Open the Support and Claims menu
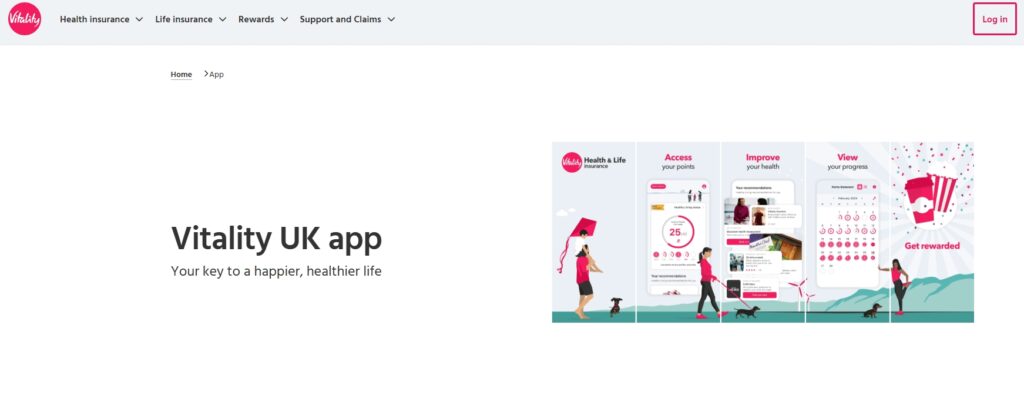Image resolution: width=1024 pixels, height=402 pixels. [340, 19]
